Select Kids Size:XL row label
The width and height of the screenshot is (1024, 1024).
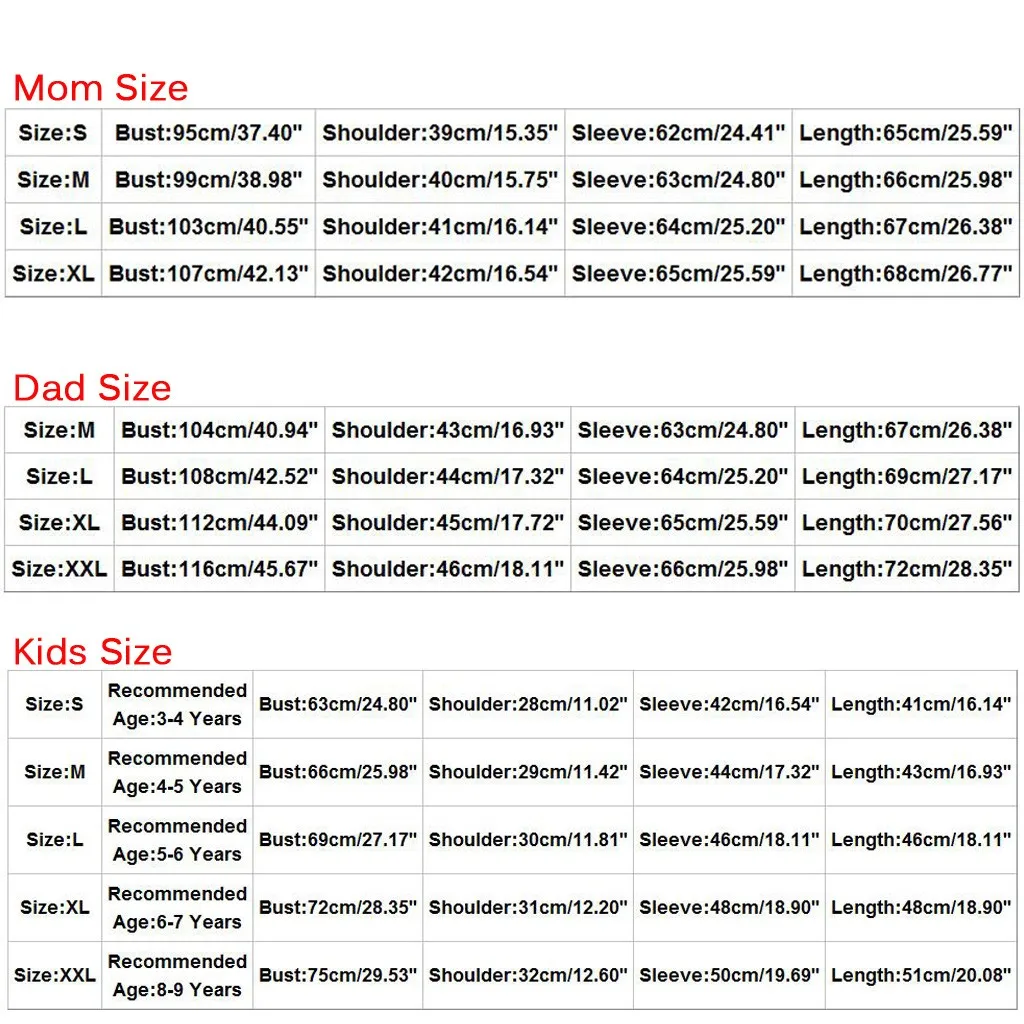[x=55, y=907]
